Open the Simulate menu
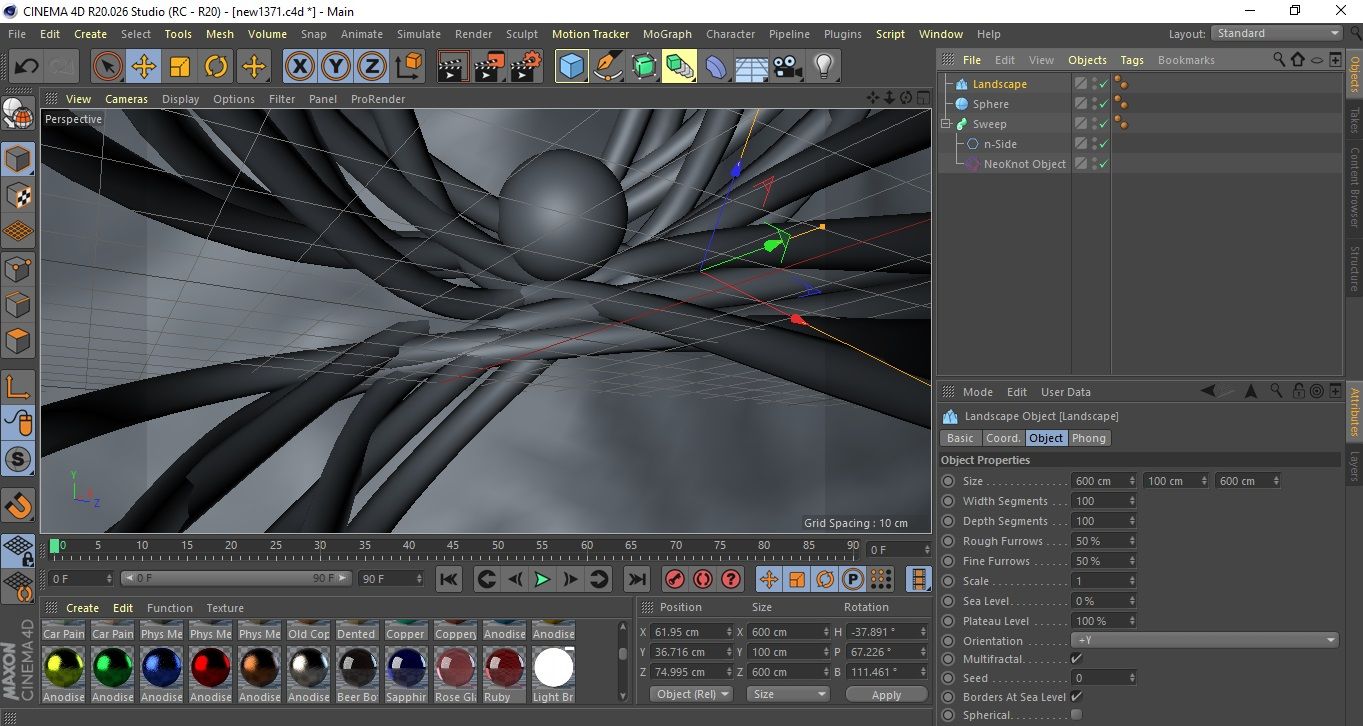 click(419, 34)
